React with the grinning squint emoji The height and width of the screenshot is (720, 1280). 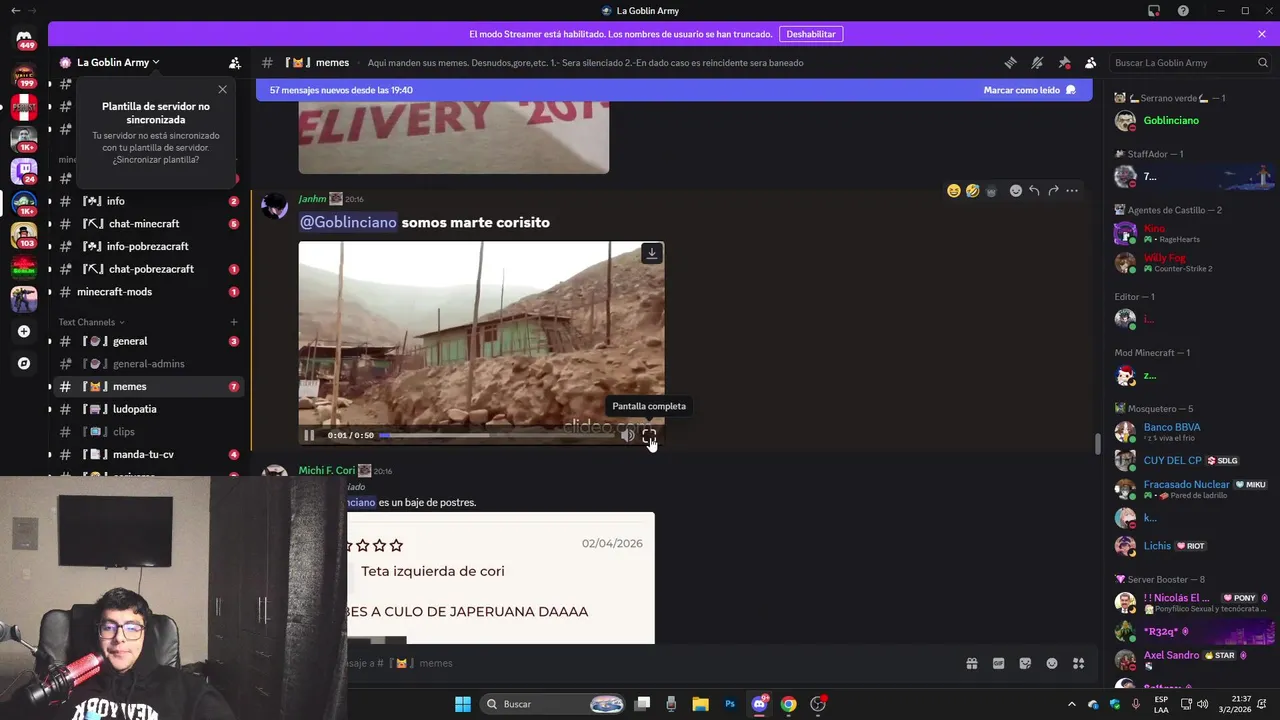pos(954,191)
